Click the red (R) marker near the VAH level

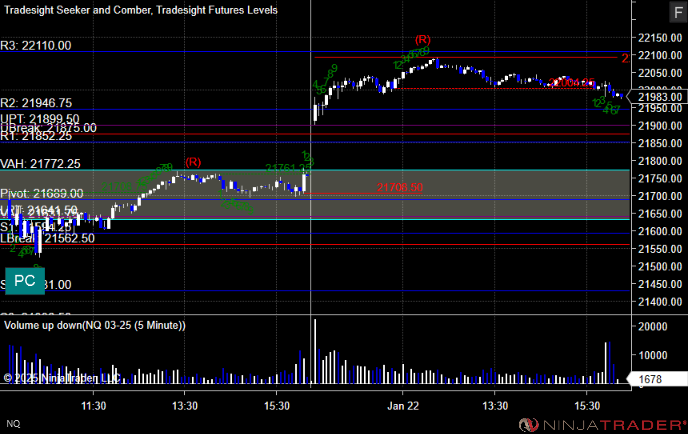click(x=193, y=162)
